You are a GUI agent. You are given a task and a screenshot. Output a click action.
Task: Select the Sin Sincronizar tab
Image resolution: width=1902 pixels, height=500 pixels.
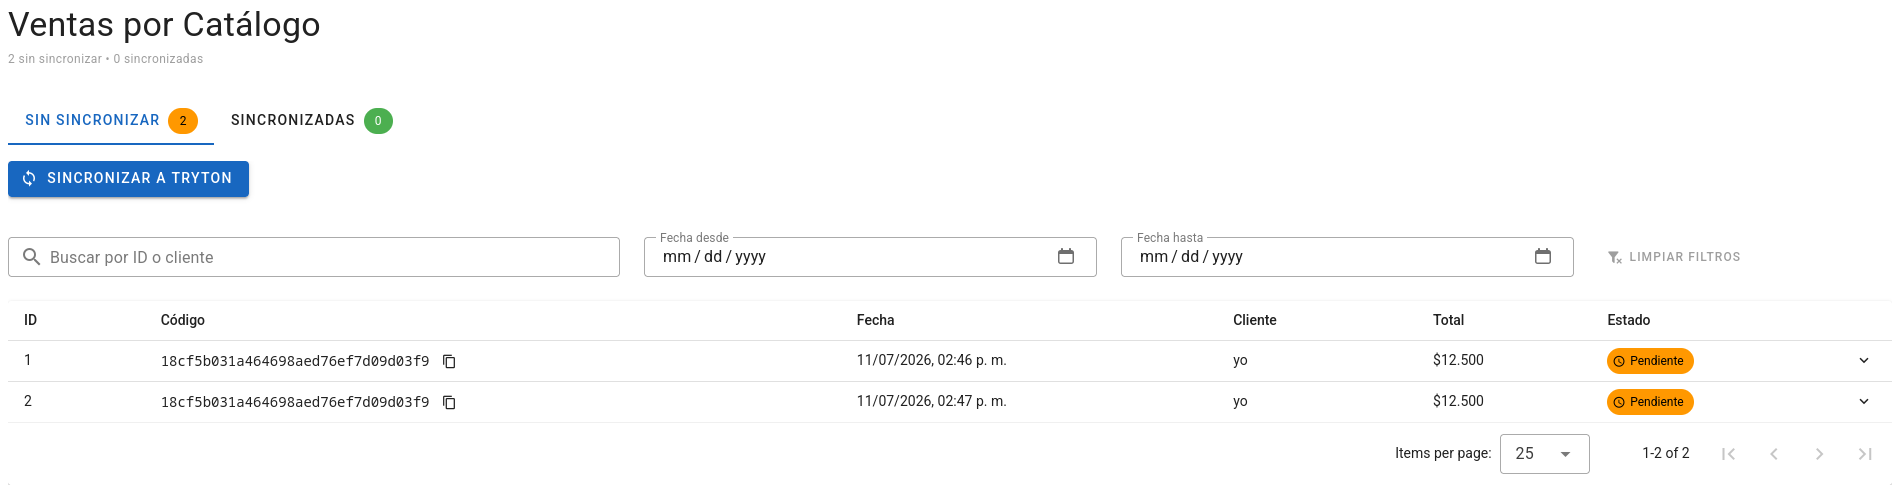coord(111,121)
